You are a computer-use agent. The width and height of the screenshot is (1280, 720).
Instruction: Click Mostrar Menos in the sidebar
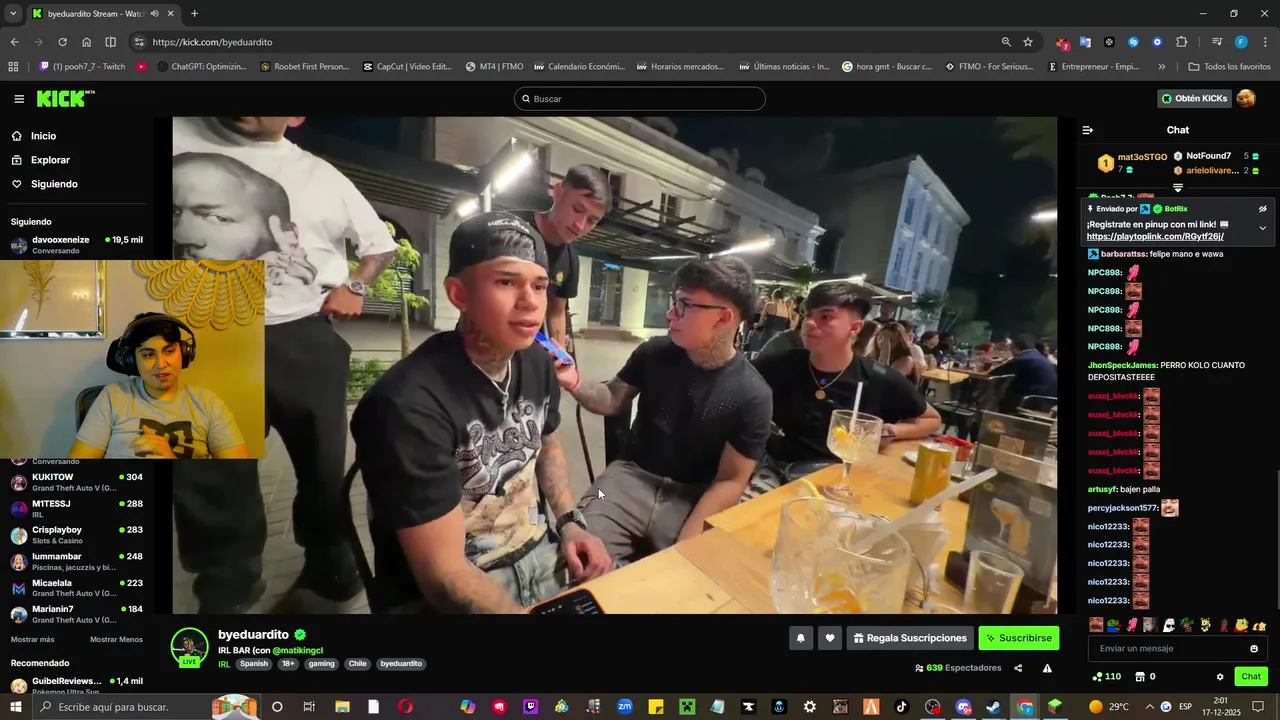tap(116, 640)
